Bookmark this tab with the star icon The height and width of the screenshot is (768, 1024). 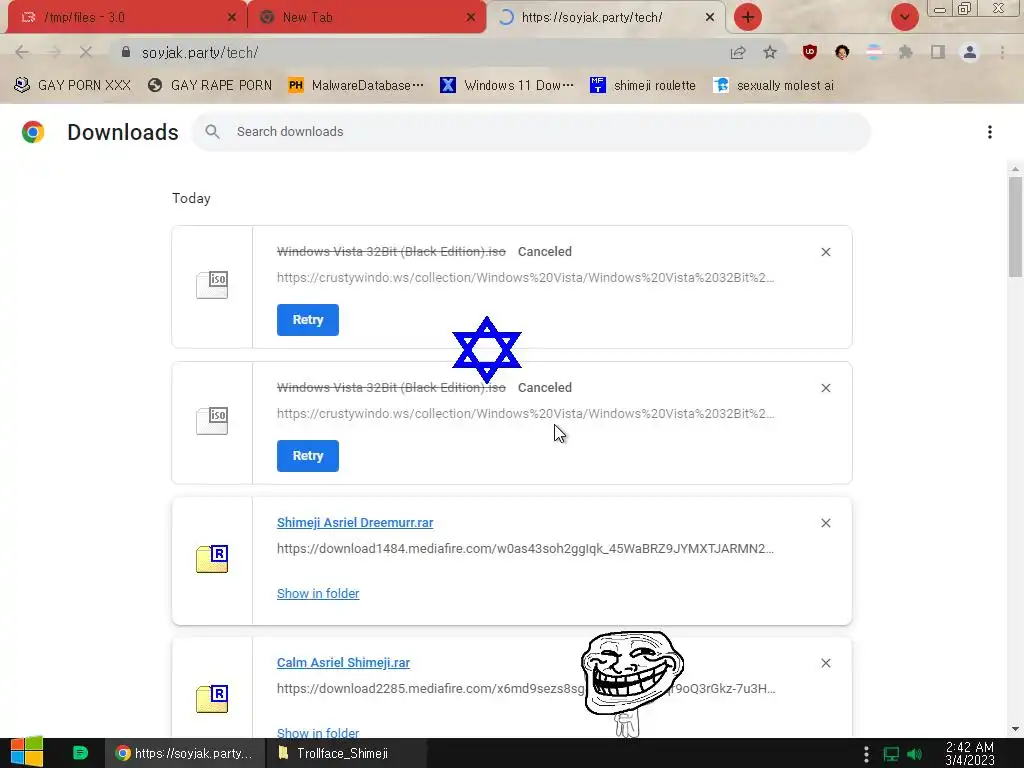770,52
